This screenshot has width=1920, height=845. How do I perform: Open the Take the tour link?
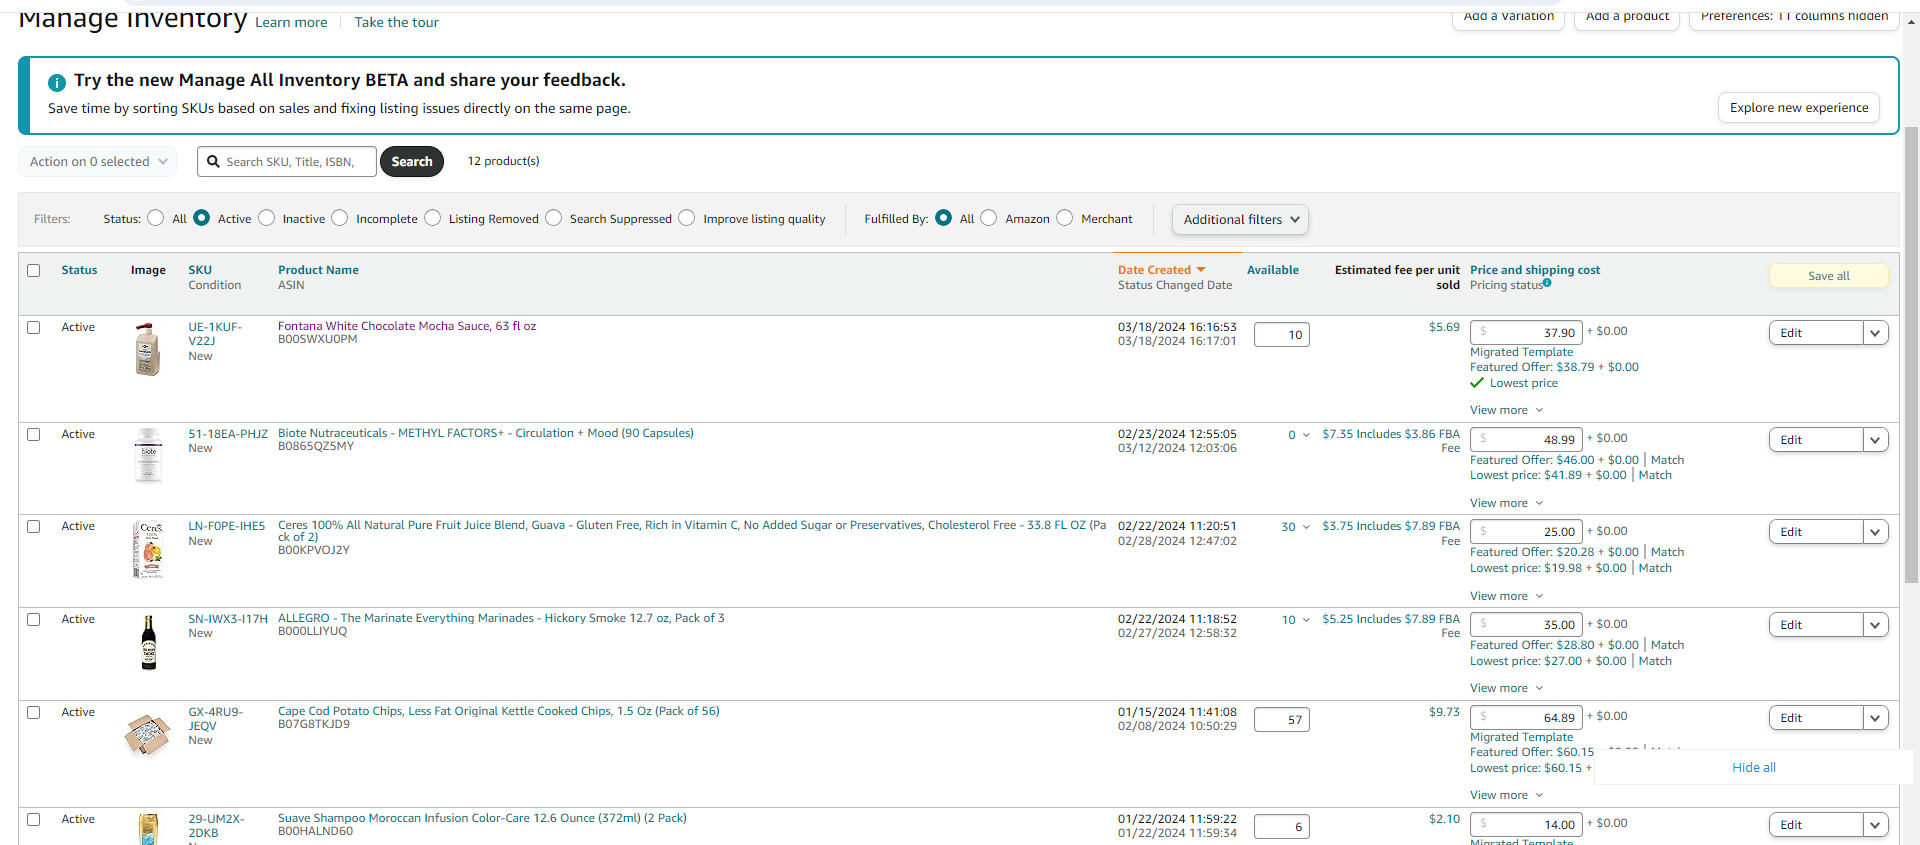coord(396,22)
